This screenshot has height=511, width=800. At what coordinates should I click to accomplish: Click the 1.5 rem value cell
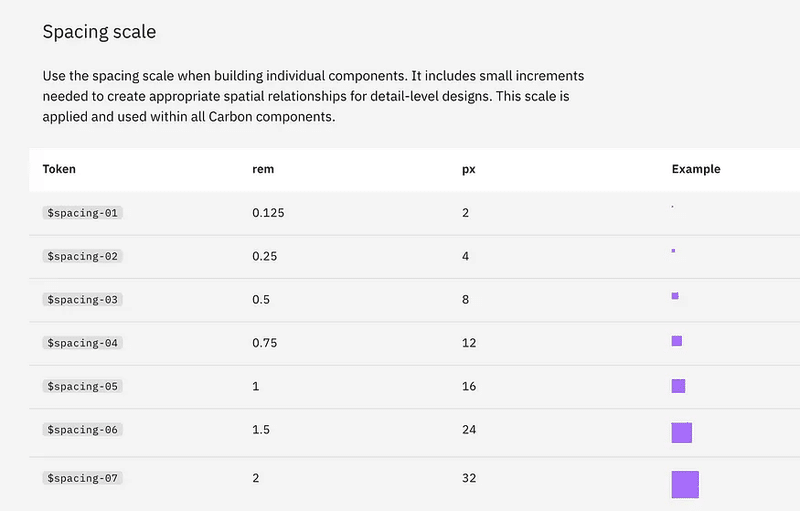pyautogui.click(x=261, y=429)
